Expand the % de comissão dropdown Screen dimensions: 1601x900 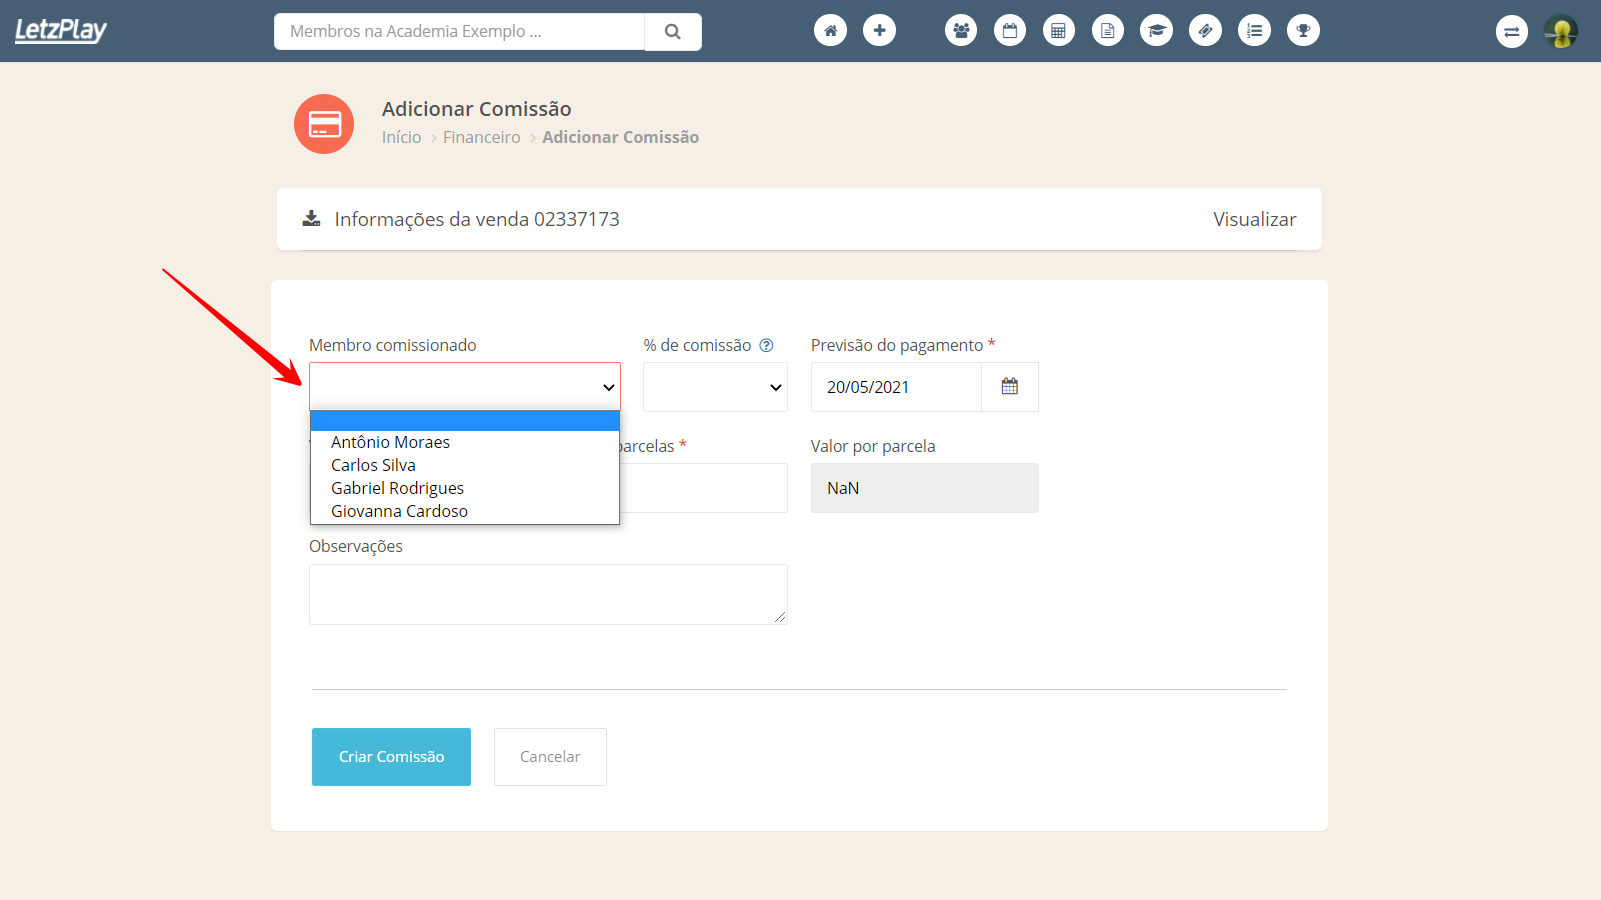click(715, 387)
